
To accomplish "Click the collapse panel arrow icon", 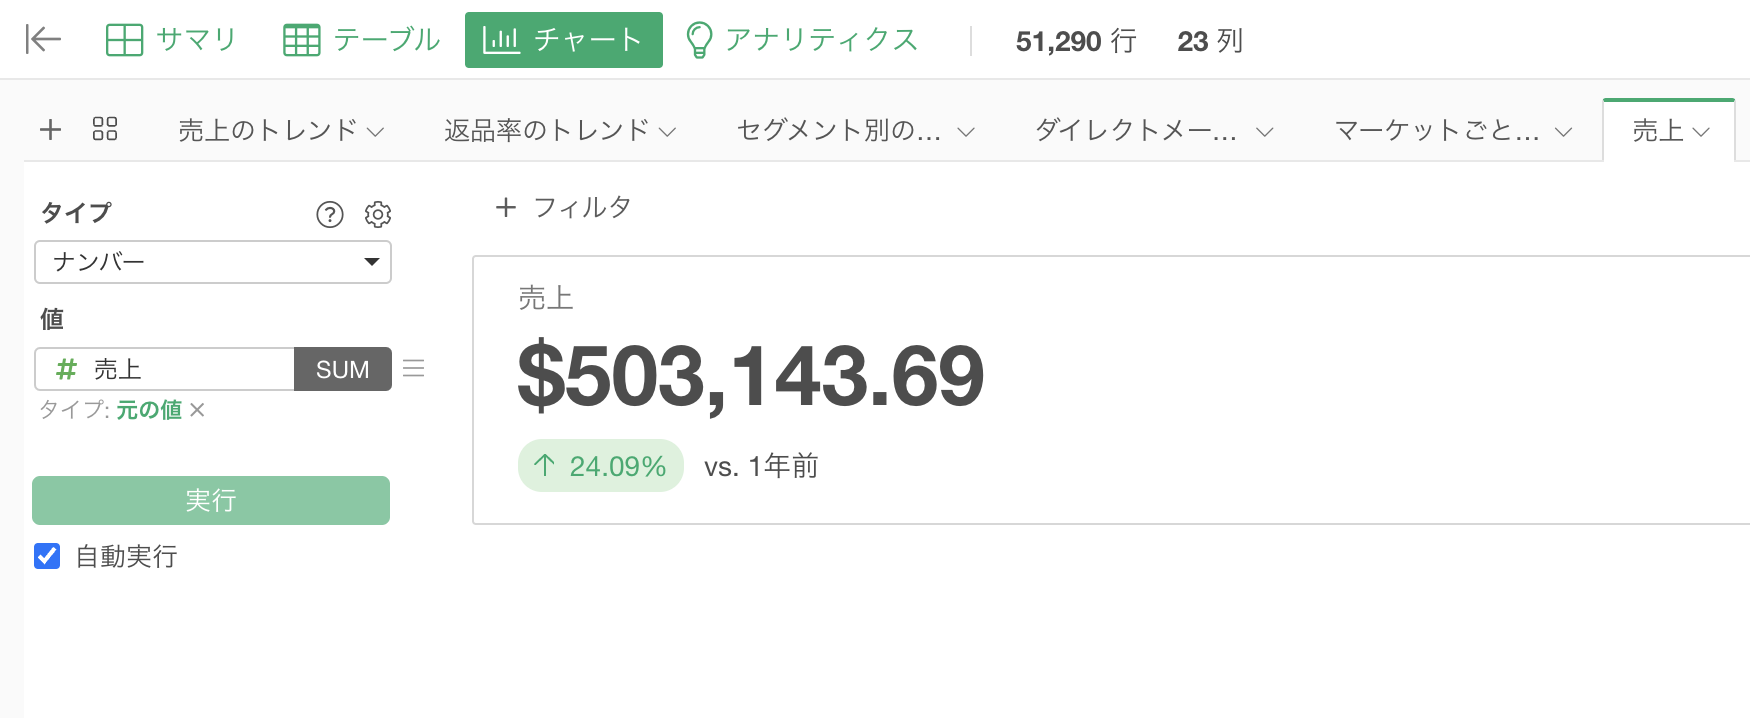I will [x=43, y=40].
